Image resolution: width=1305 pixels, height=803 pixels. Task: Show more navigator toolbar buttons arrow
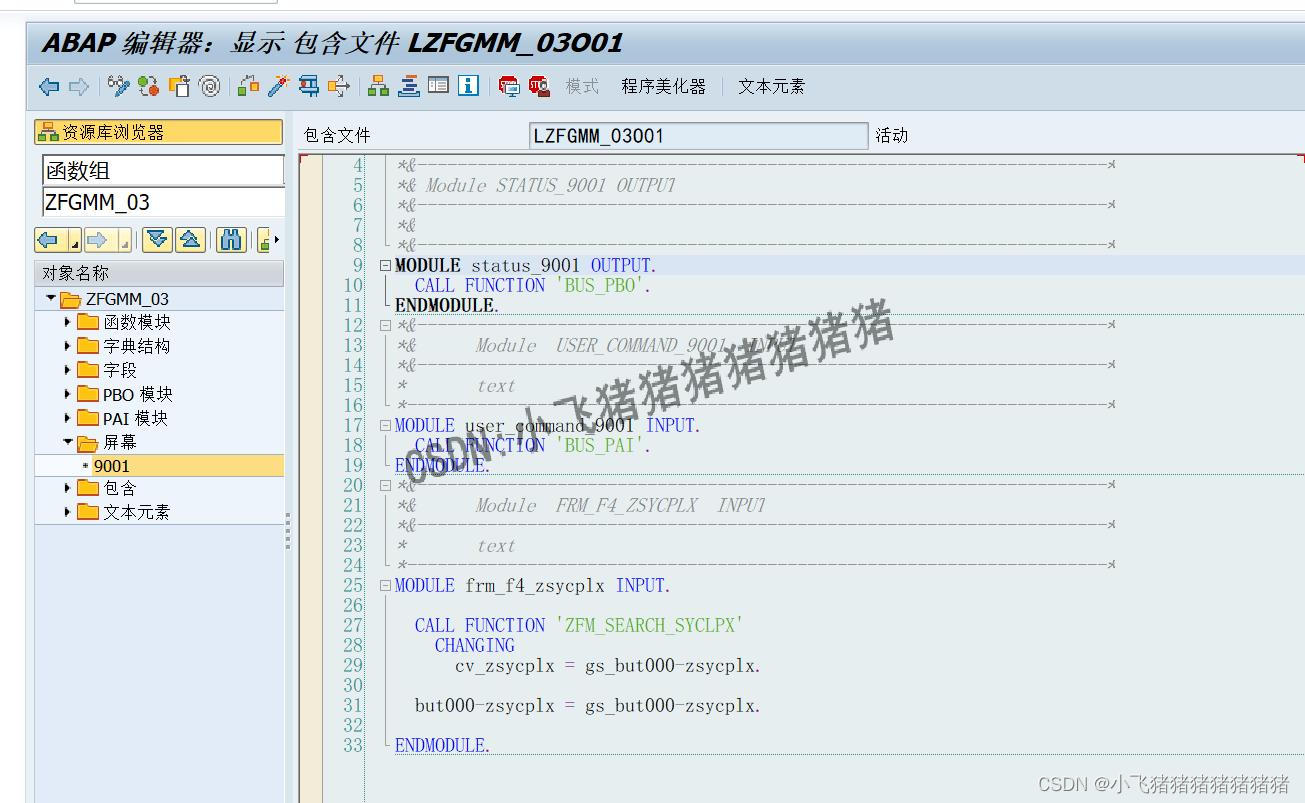[276, 240]
